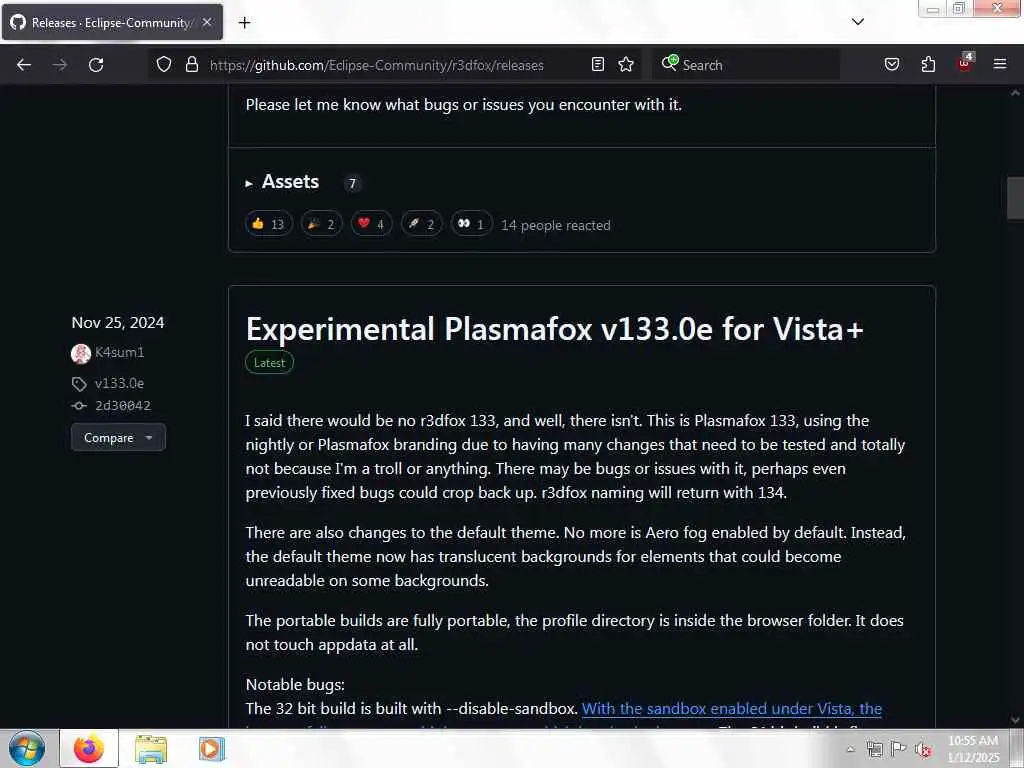Toggle reader view for this page

598,64
